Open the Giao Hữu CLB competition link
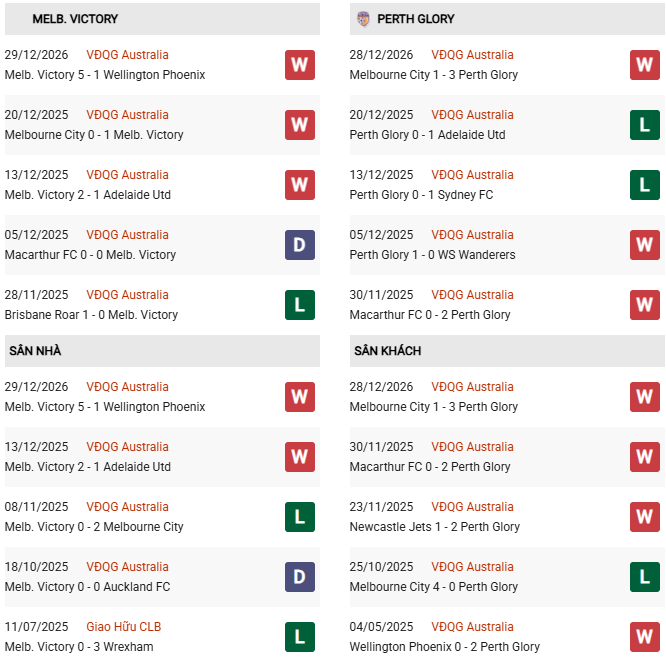This screenshot has width=666, height=662. tap(124, 627)
